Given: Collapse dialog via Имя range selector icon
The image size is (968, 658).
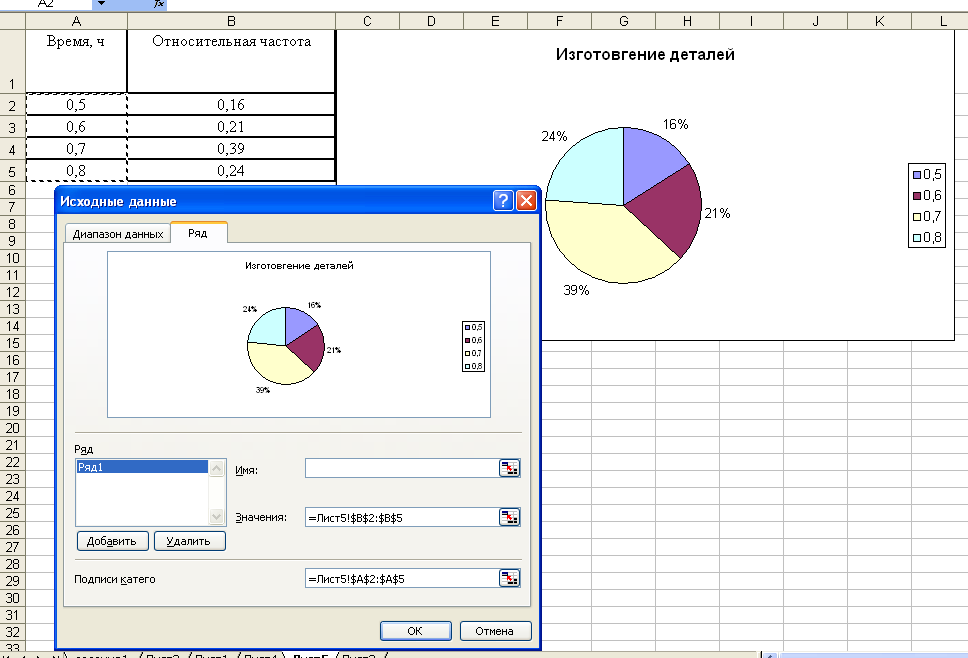Looking at the screenshot, I should [509, 469].
